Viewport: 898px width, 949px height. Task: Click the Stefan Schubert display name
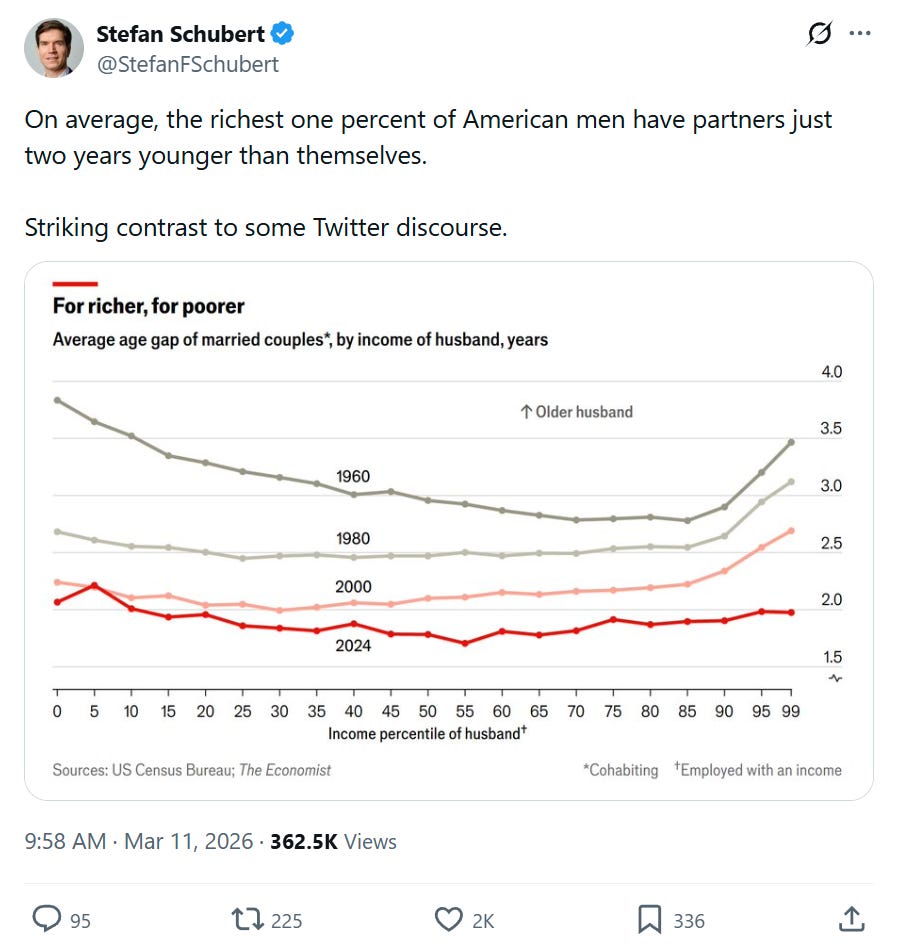(180, 34)
